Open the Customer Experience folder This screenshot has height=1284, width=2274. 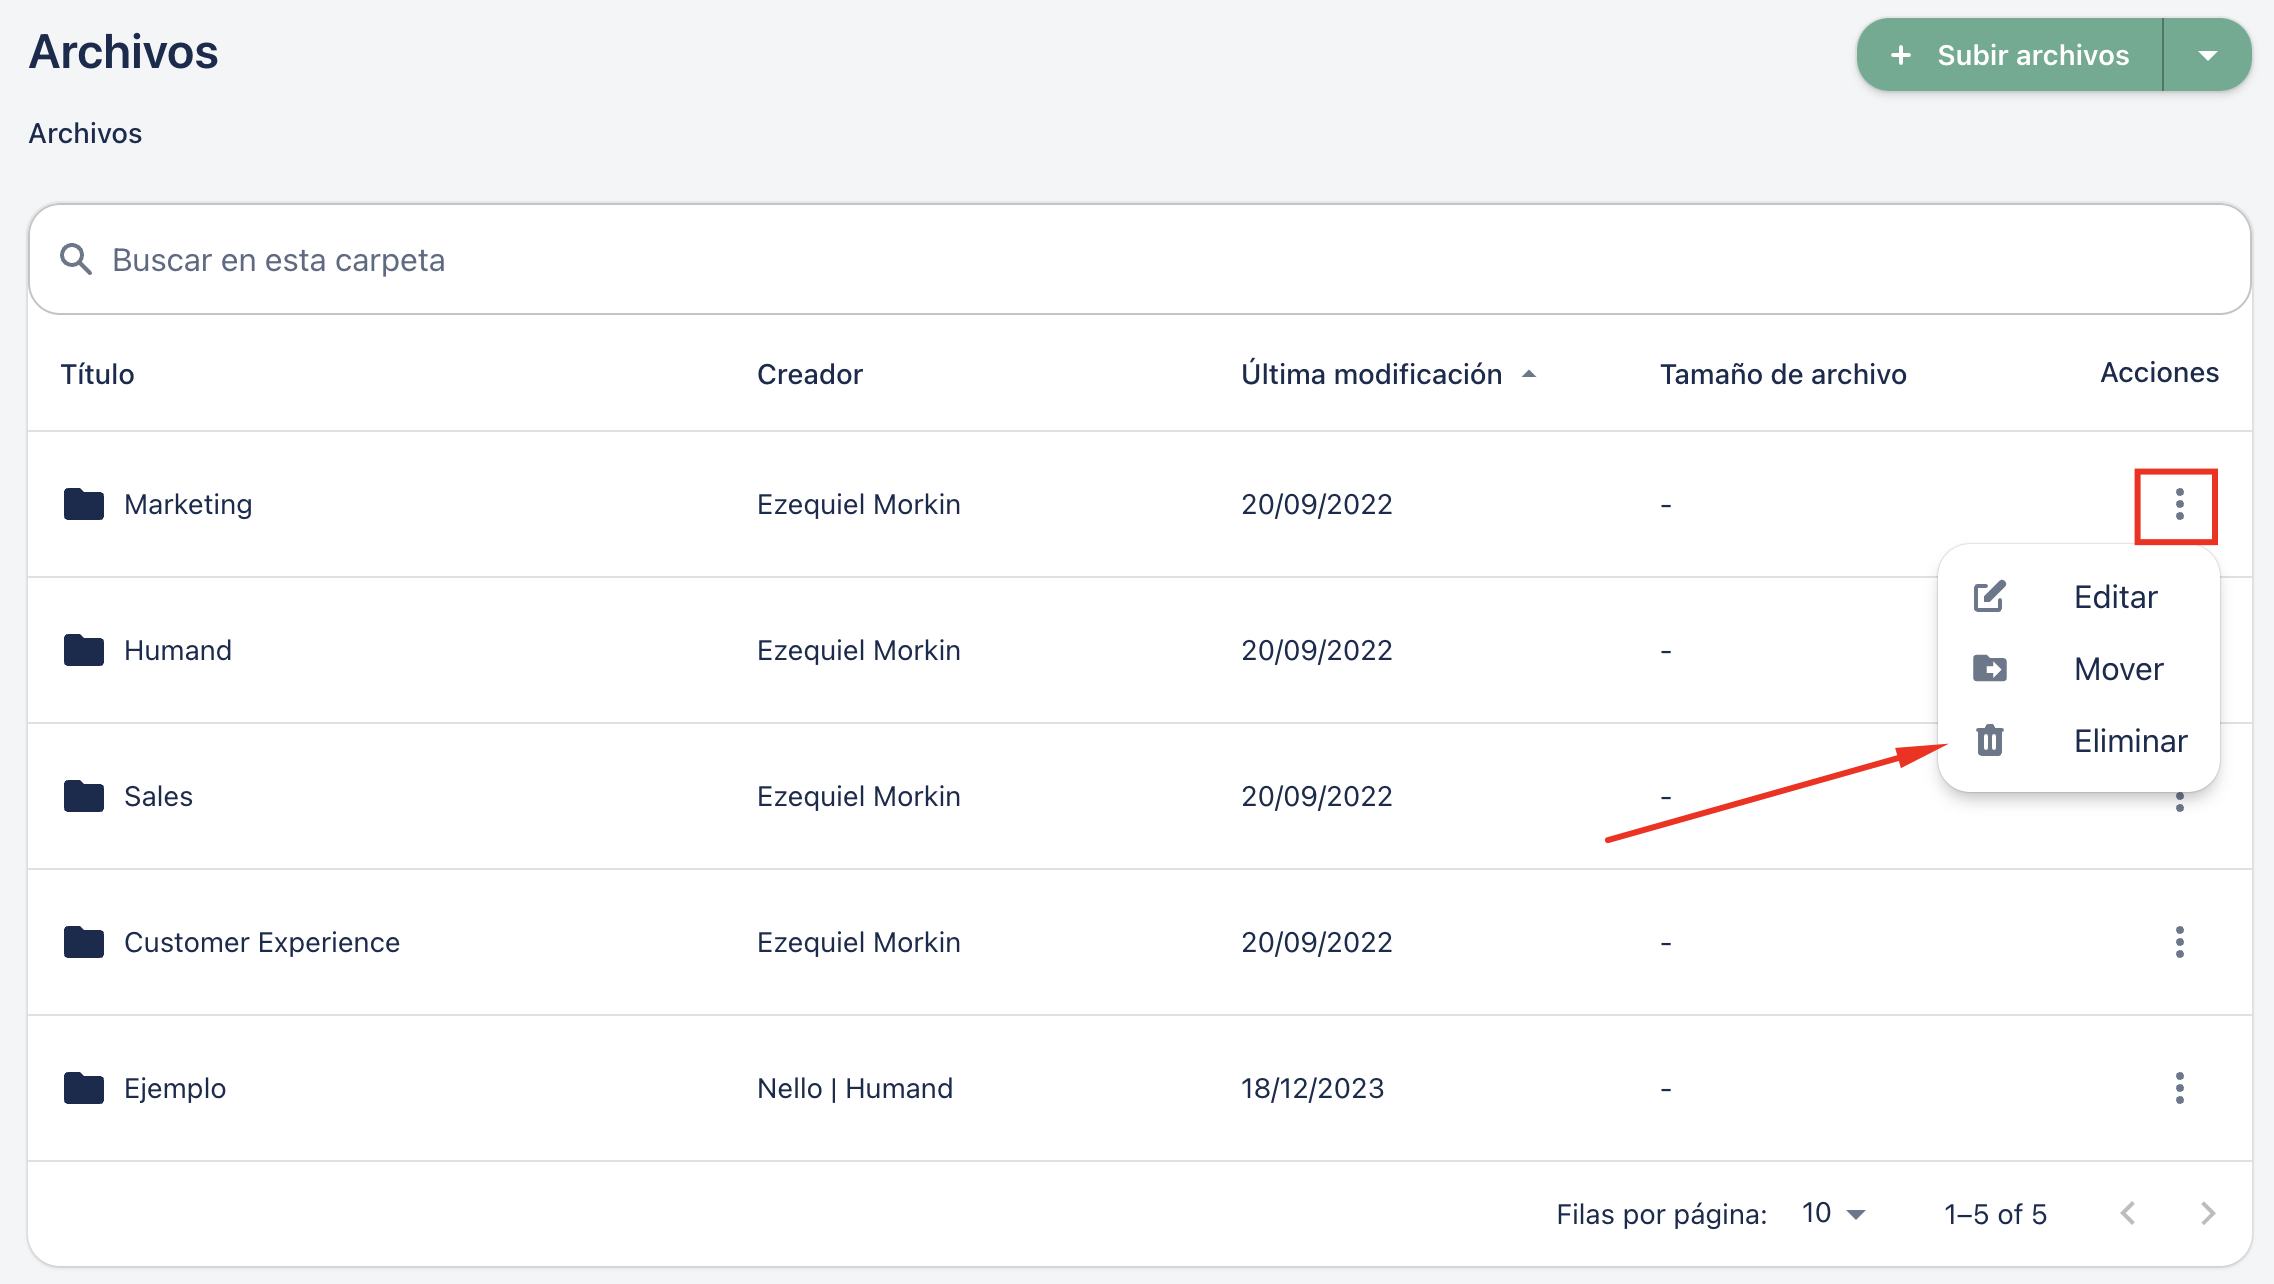[x=261, y=942]
